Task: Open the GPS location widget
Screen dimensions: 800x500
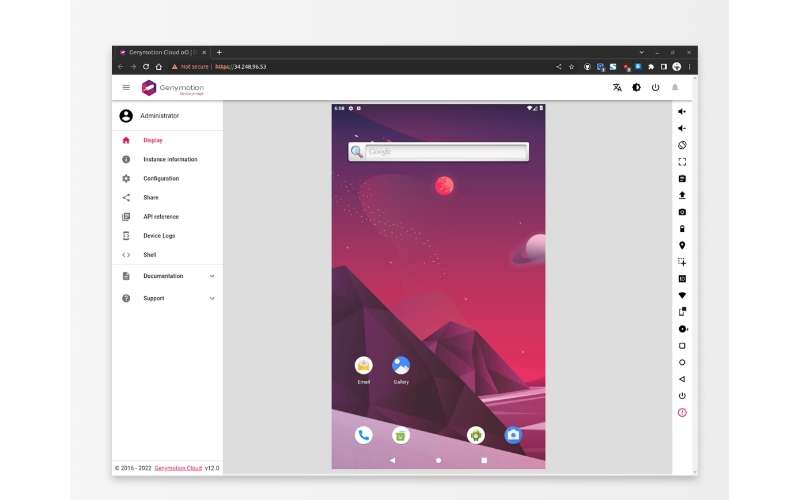Action: pyautogui.click(x=682, y=245)
